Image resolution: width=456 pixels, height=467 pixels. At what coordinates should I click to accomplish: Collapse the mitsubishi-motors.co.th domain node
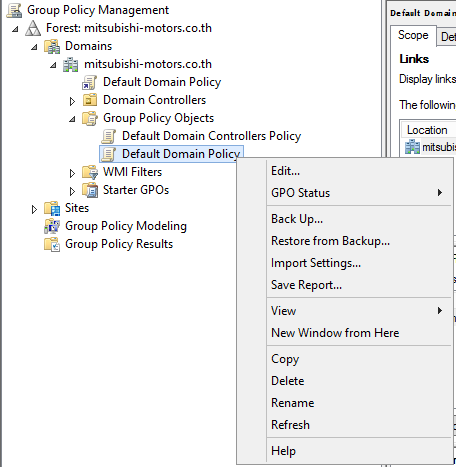pos(53,65)
